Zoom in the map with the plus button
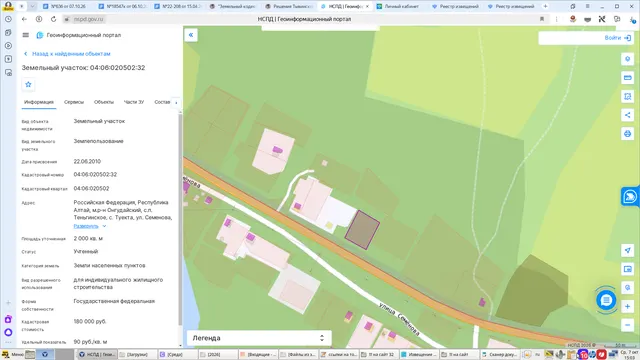The width and height of the screenshot is (640, 360). click(627, 306)
